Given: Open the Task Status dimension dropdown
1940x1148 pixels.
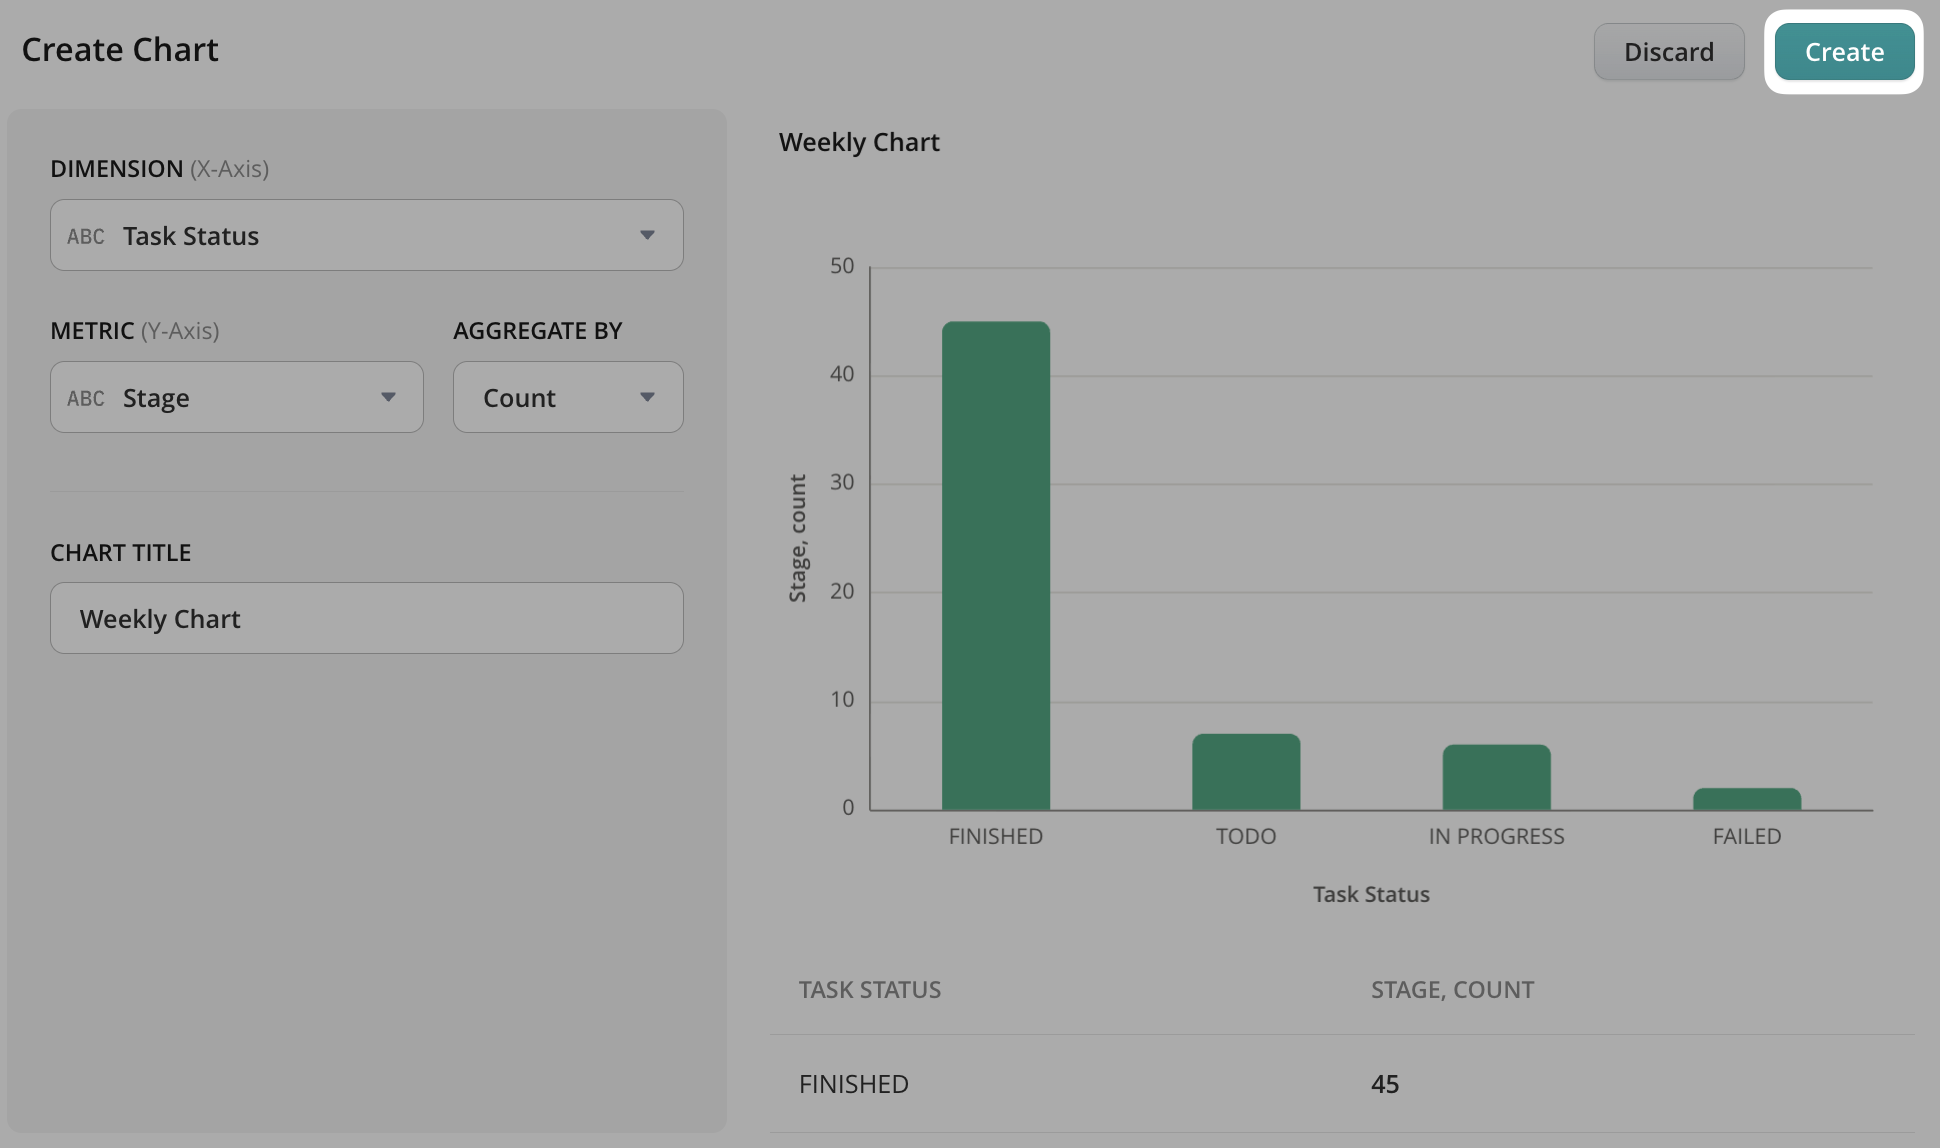Looking at the screenshot, I should [x=366, y=235].
